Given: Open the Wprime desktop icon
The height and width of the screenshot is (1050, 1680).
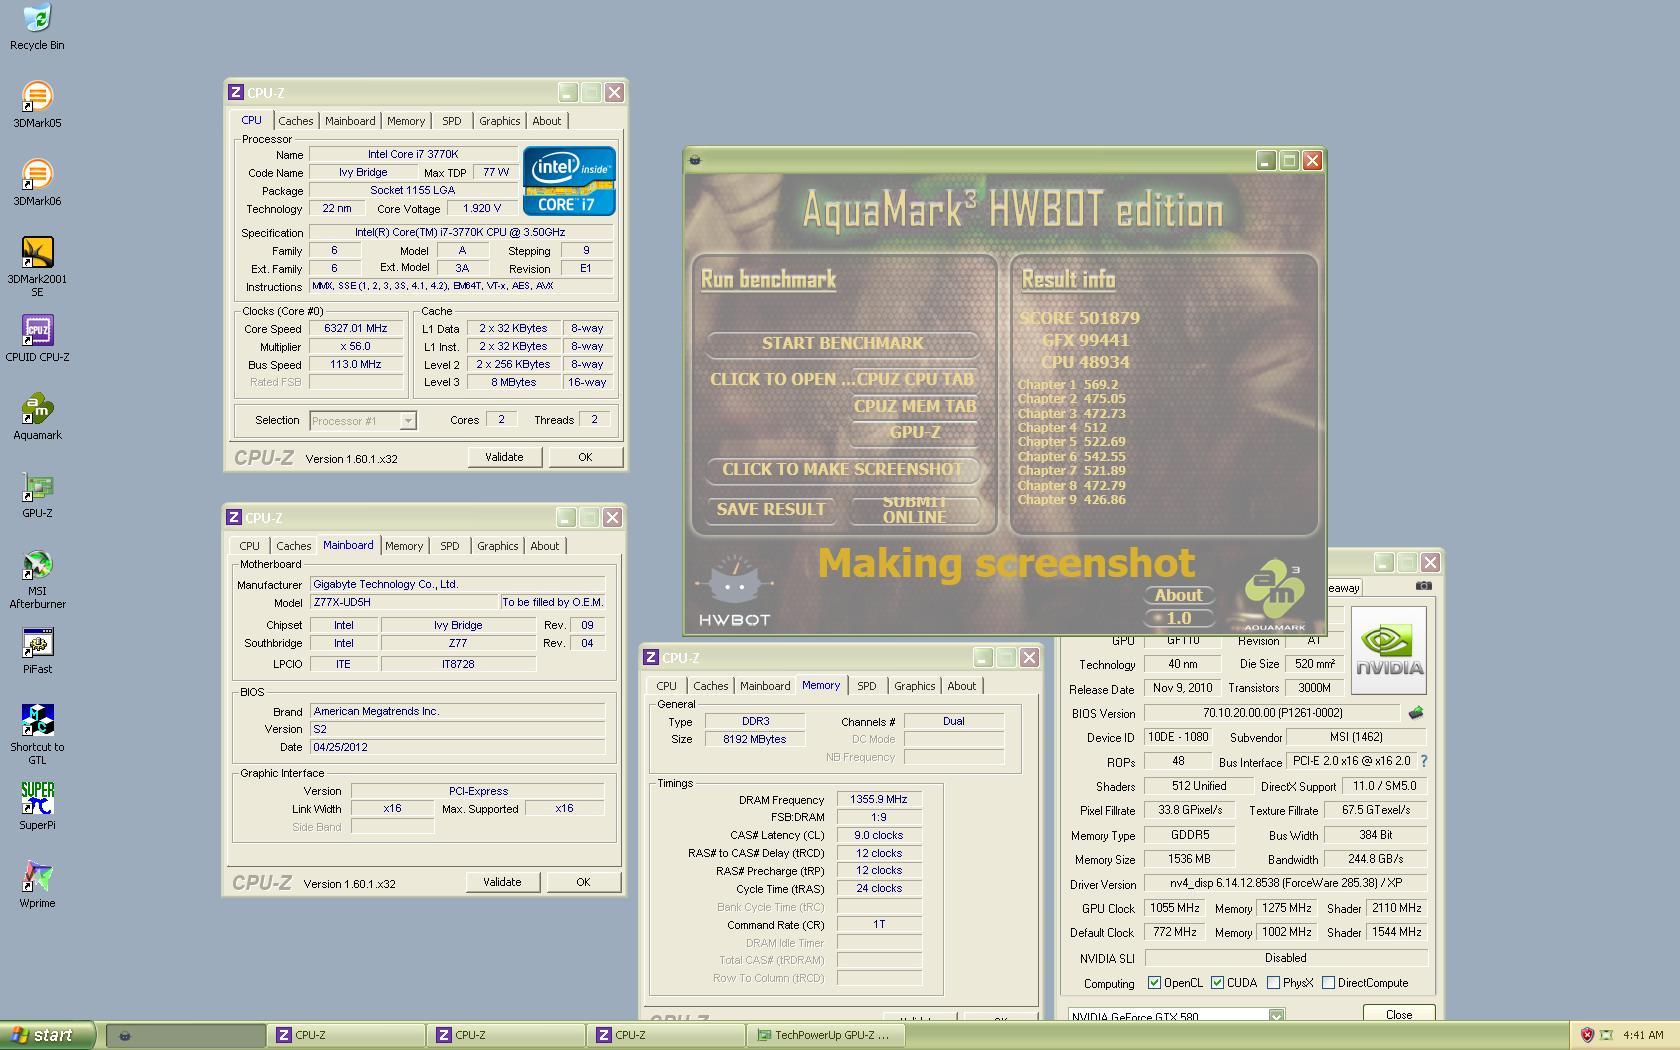Looking at the screenshot, I should (37, 885).
